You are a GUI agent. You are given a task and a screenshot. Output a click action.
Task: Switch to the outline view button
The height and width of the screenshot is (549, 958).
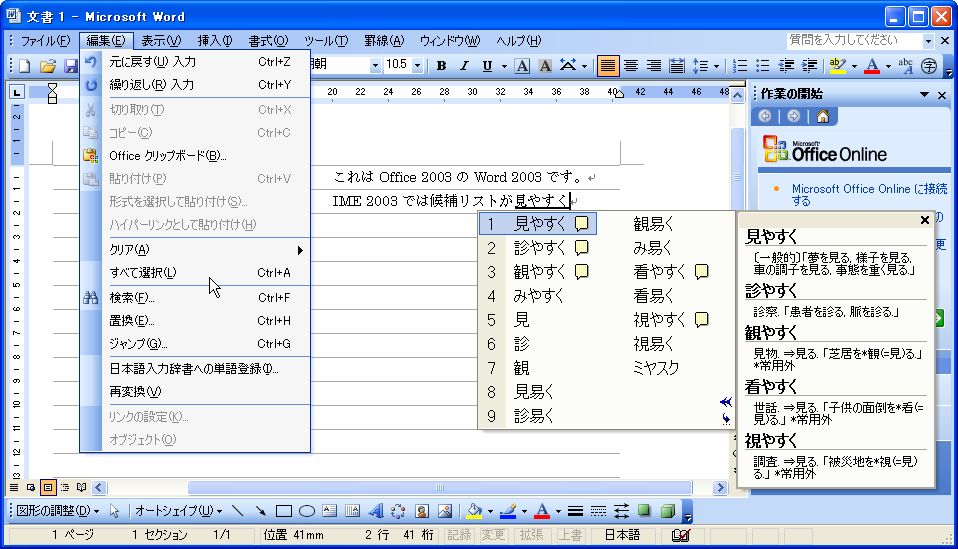65,487
